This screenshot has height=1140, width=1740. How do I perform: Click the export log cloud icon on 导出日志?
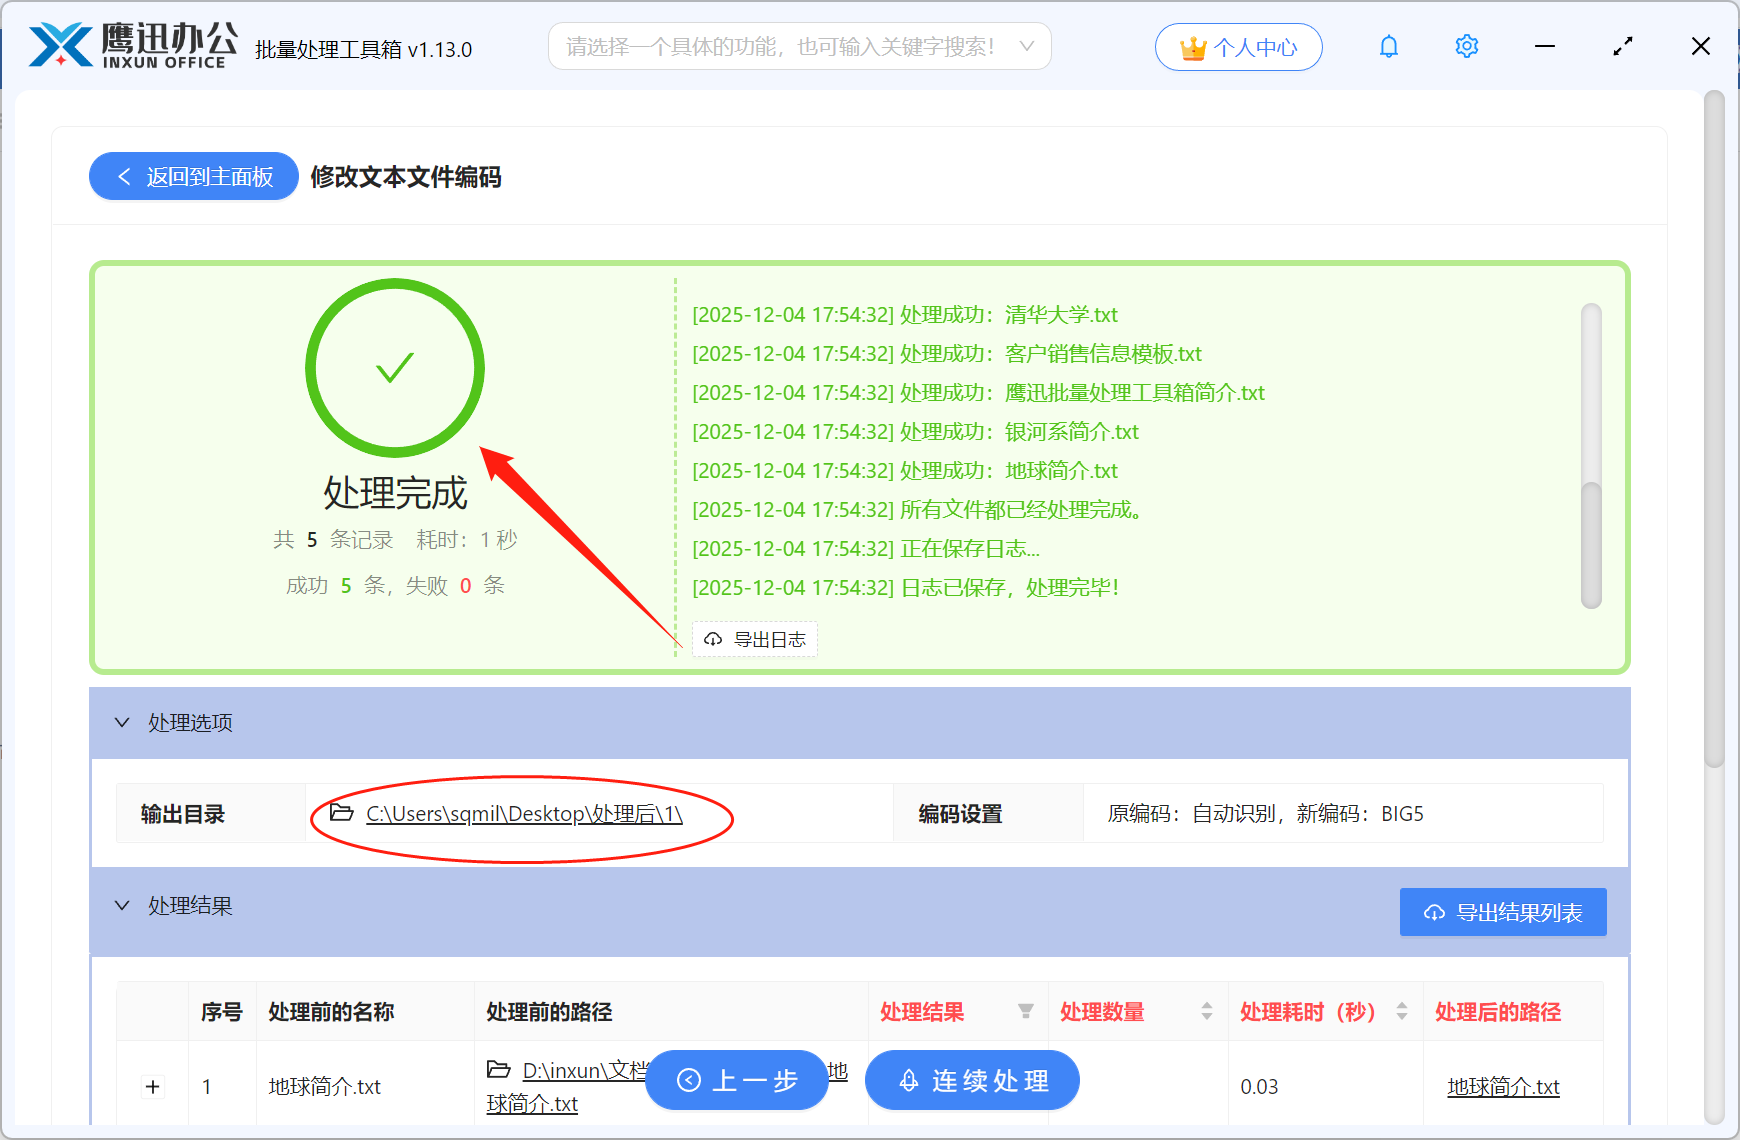coord(712,639)
